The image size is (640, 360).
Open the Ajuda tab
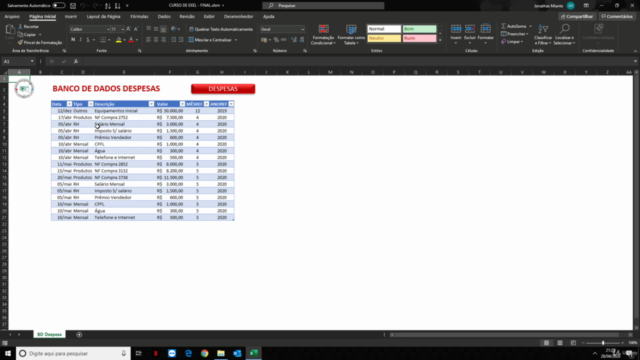coord(269,16)
